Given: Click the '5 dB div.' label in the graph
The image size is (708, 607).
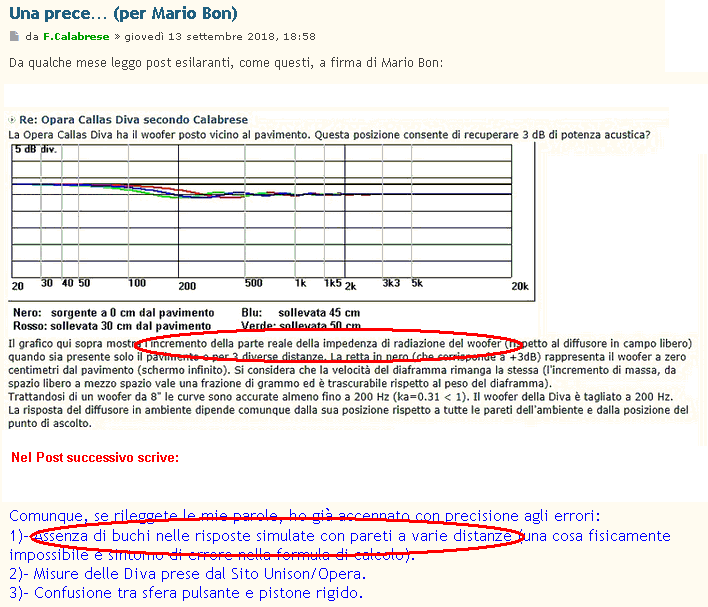Looking at the screenshot, I should (36, 149).
